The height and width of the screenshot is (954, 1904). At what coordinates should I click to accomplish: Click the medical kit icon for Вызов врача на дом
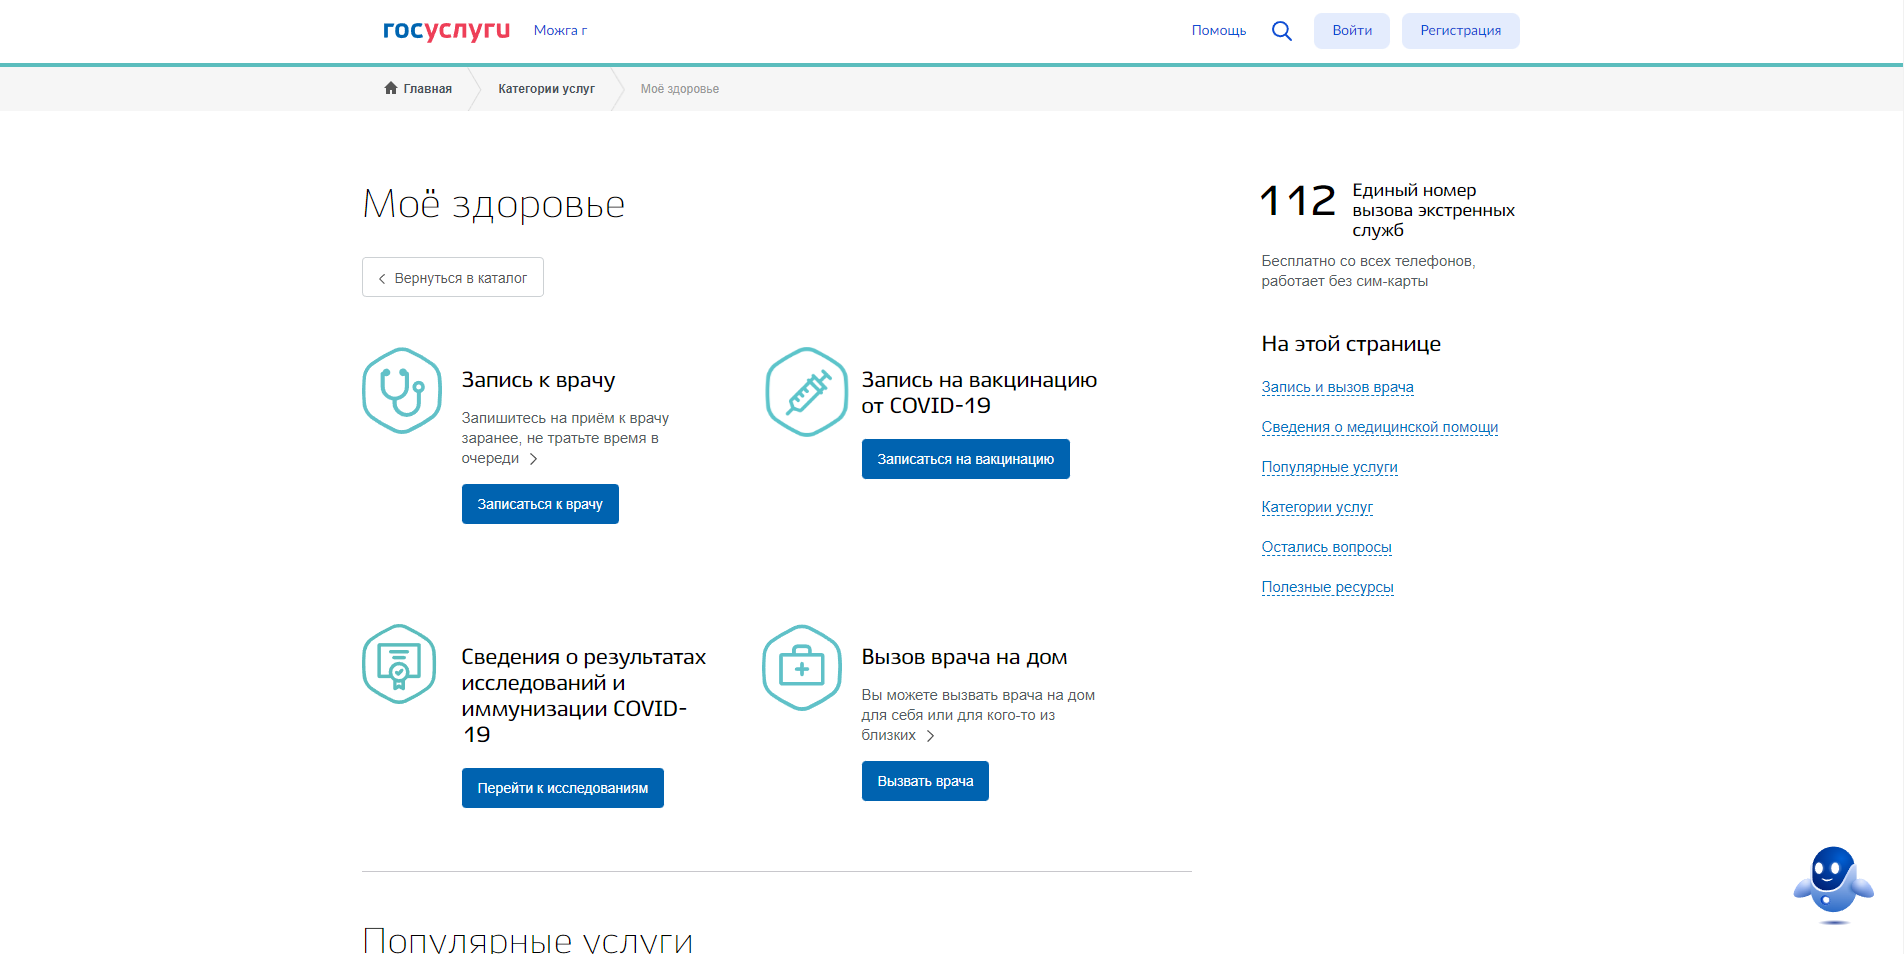coord(802,667)
